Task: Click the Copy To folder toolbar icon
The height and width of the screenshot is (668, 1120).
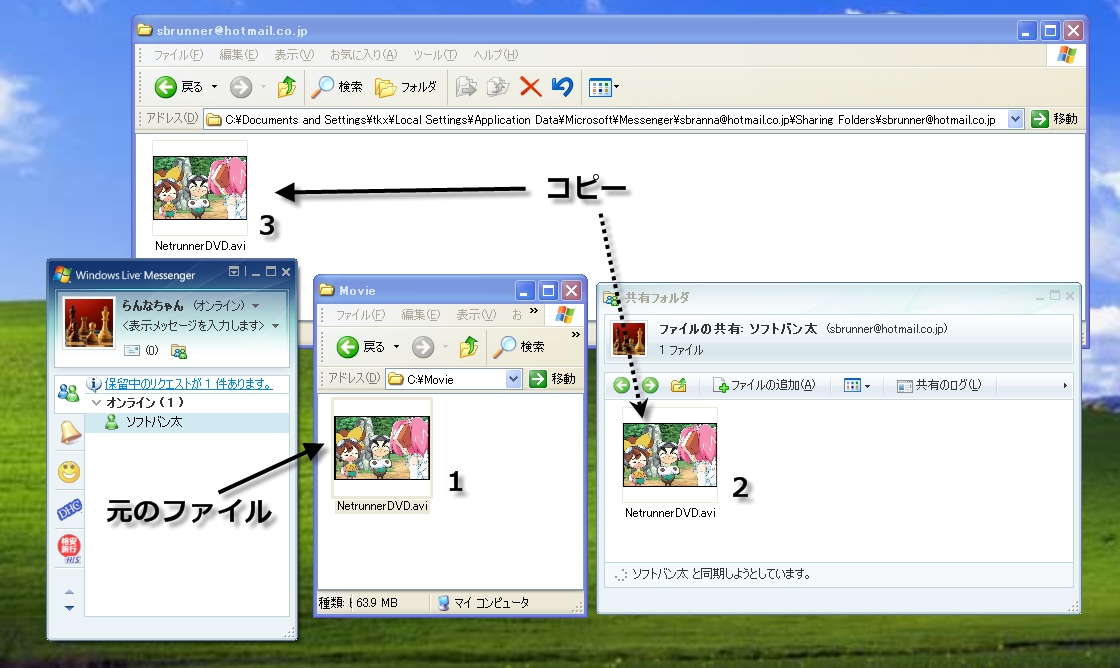Action: 498,87
